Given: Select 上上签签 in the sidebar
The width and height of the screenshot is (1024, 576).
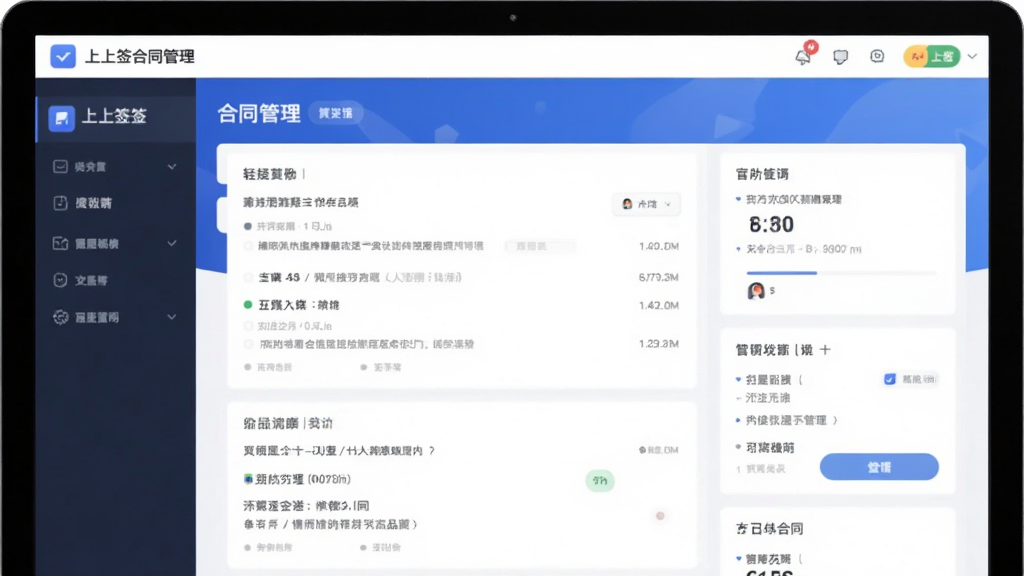Looking at the screenshot, I should coord(116,118).
